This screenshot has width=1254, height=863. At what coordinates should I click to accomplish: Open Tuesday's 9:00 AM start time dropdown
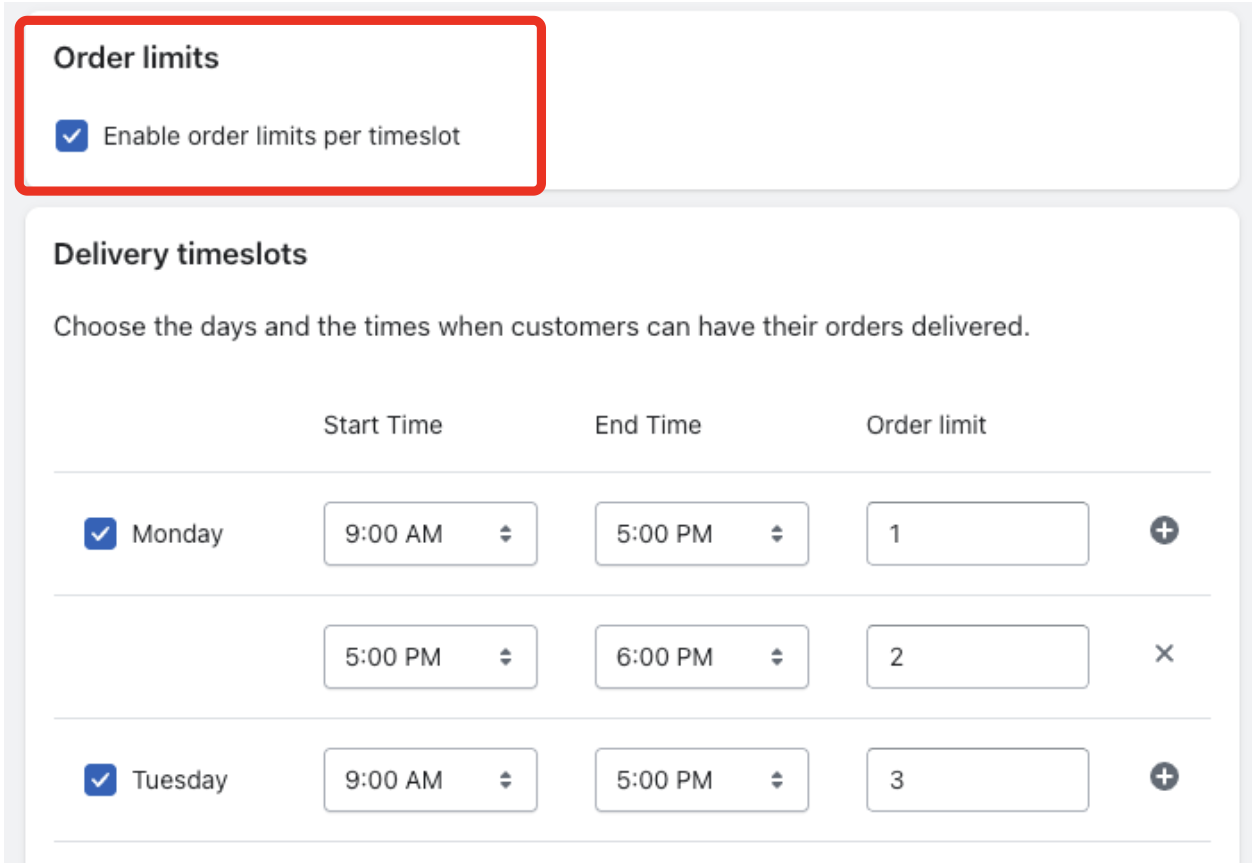(x=430, y=780)
